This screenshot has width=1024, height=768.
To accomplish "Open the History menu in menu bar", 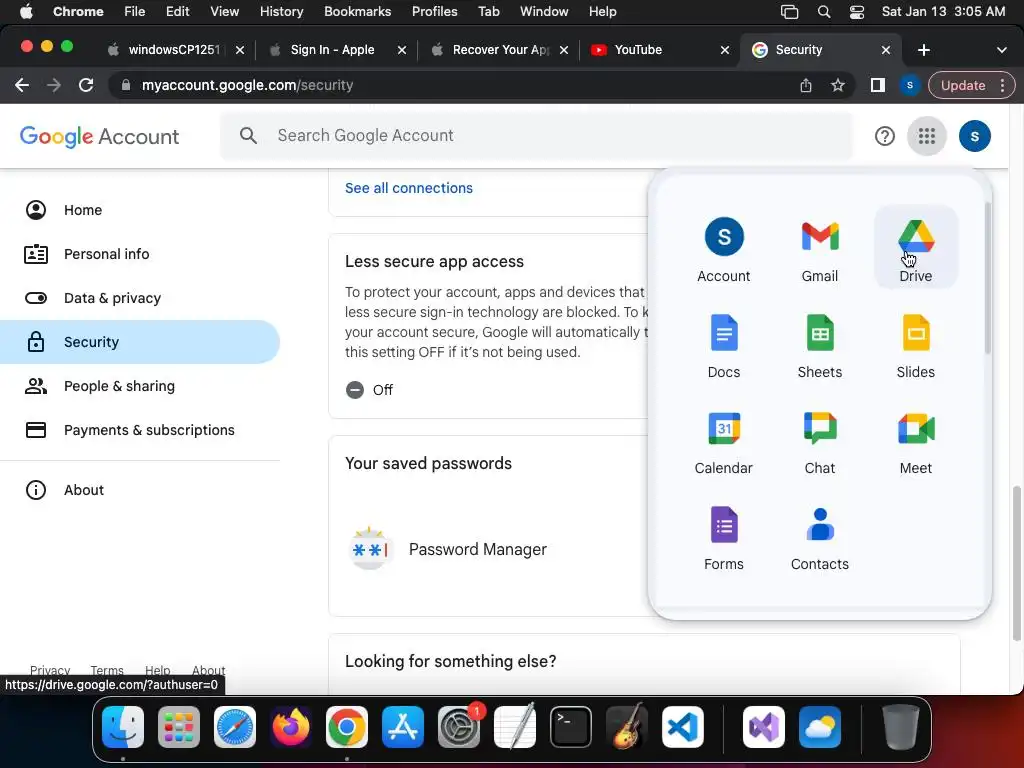I will coord(281,11).
